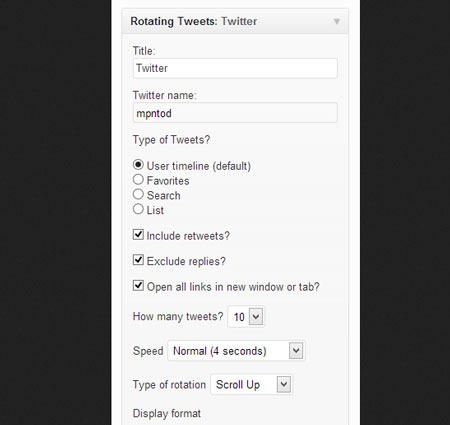Click the Normal (4 seconds) arrow button
This screenshot has width=450, height=425.
coord(296,351)
